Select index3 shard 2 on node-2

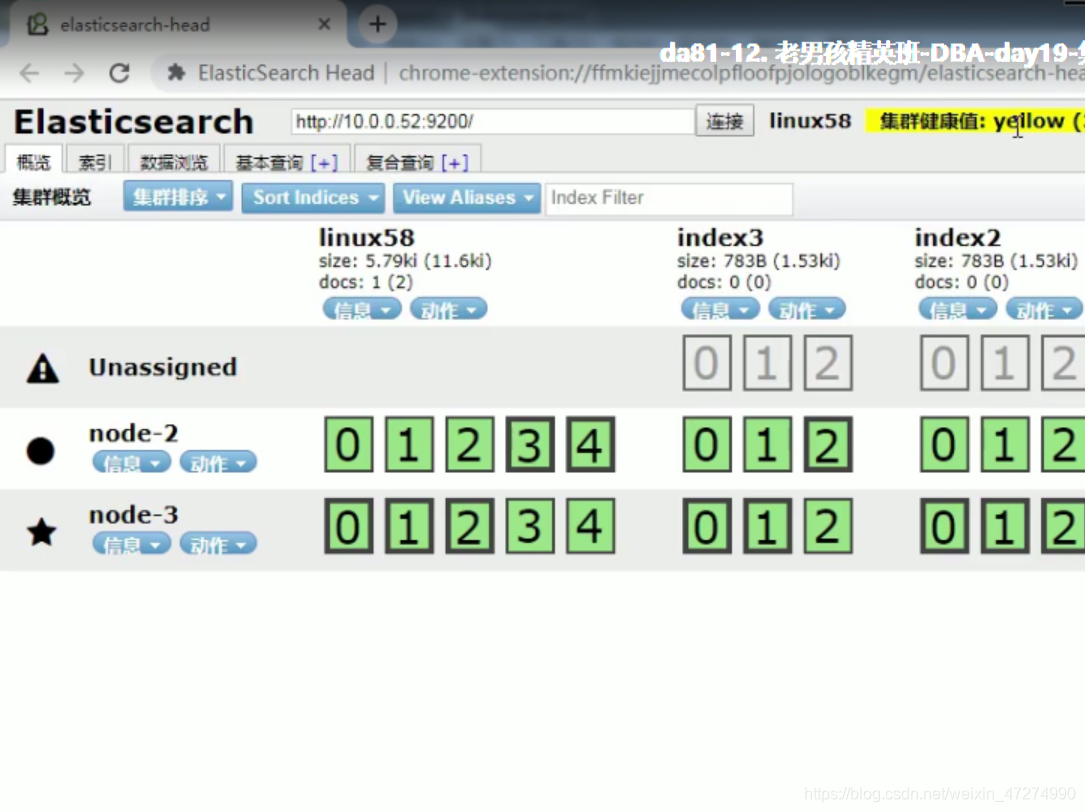(828, 444)
